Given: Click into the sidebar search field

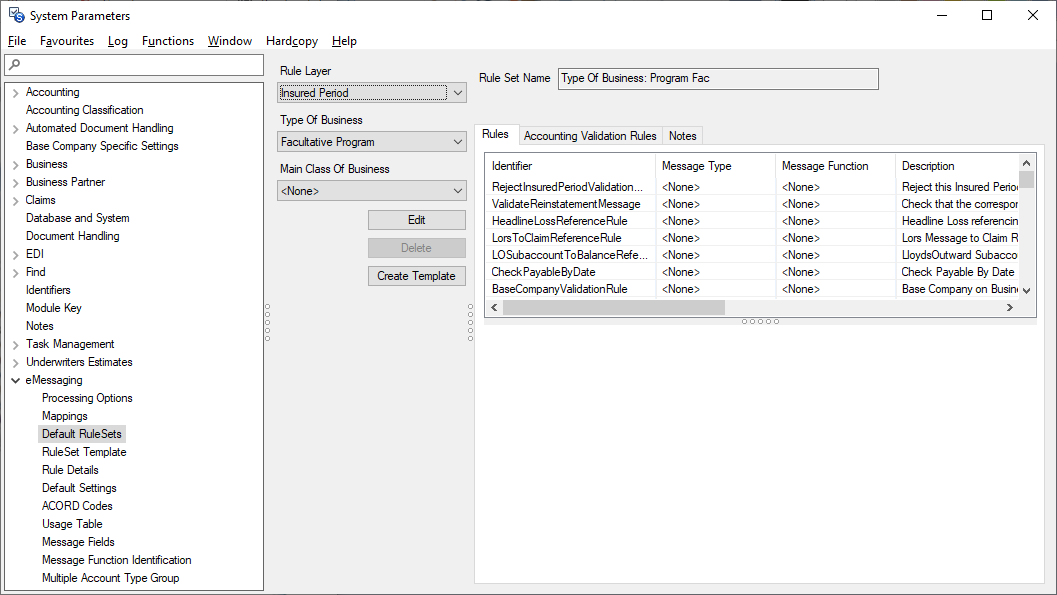Looking at the screenshot, I should [x=140, y=65].
